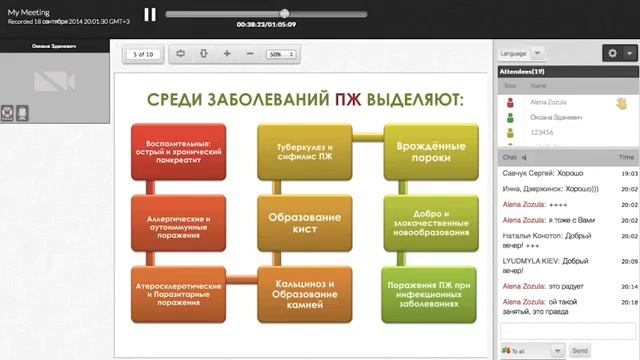This screenshot has width=640, height=360.
Task: Click the Attendees(19) panel header
Action: tap(568, 71)
